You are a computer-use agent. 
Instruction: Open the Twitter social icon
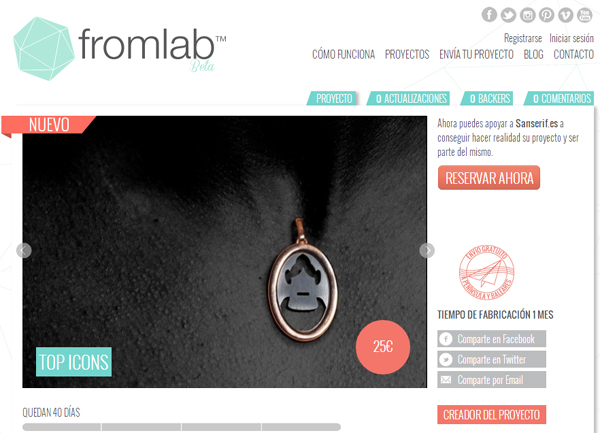click(x=508, y=15)
